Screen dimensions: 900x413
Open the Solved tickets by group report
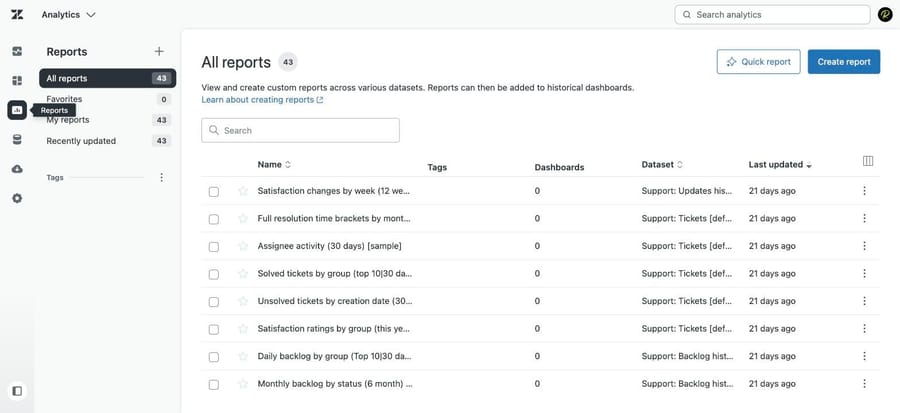[x=335, y=274]
